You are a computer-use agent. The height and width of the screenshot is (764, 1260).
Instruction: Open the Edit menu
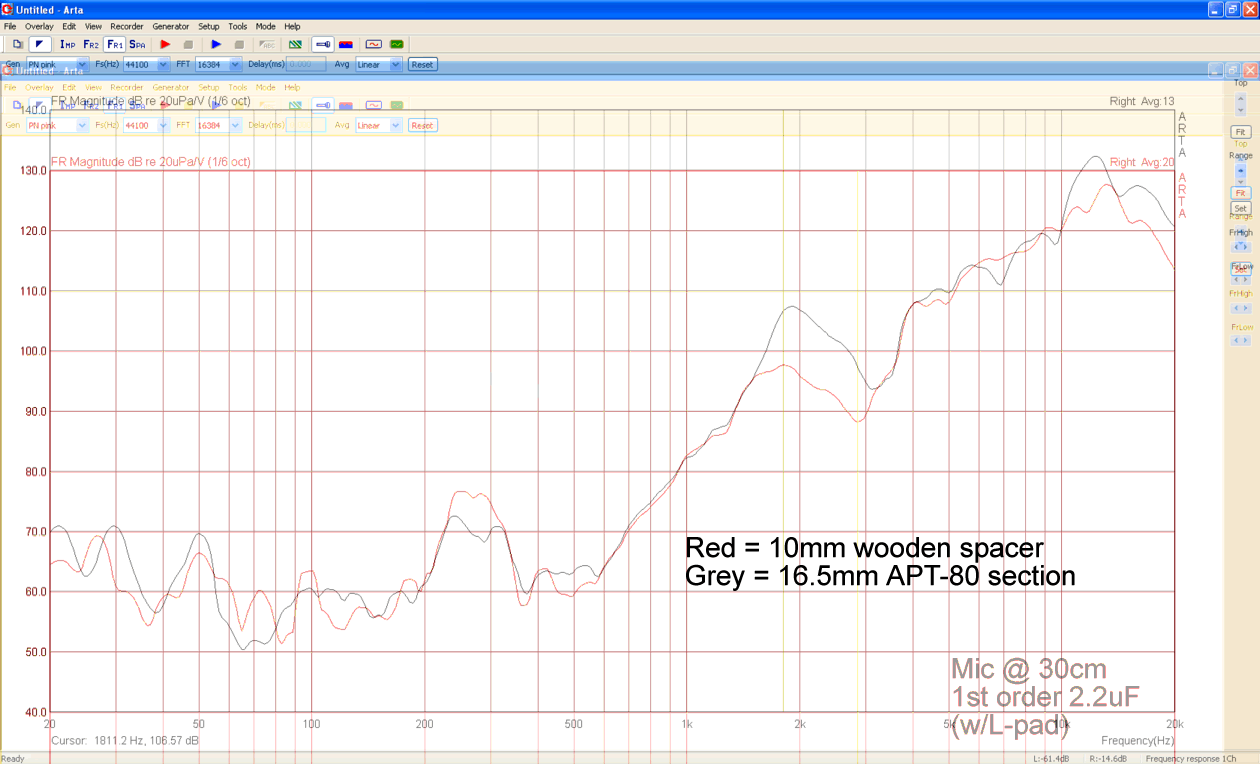point(69,26)
